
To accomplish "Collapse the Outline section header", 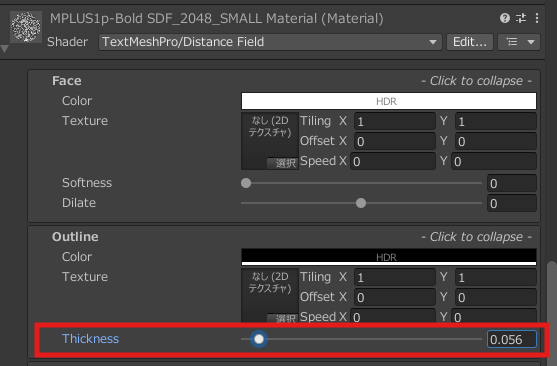I will [x=284, y=237].
